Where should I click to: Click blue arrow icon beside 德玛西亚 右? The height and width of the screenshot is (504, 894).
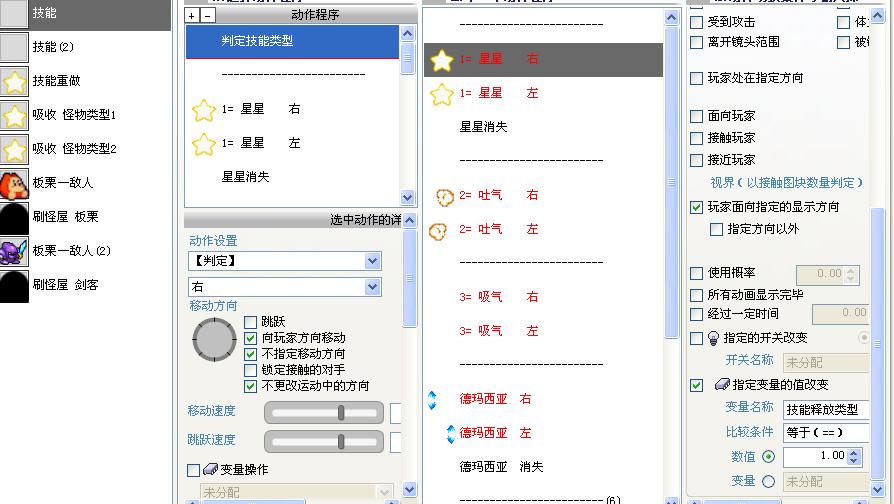[x=432, y=400]
